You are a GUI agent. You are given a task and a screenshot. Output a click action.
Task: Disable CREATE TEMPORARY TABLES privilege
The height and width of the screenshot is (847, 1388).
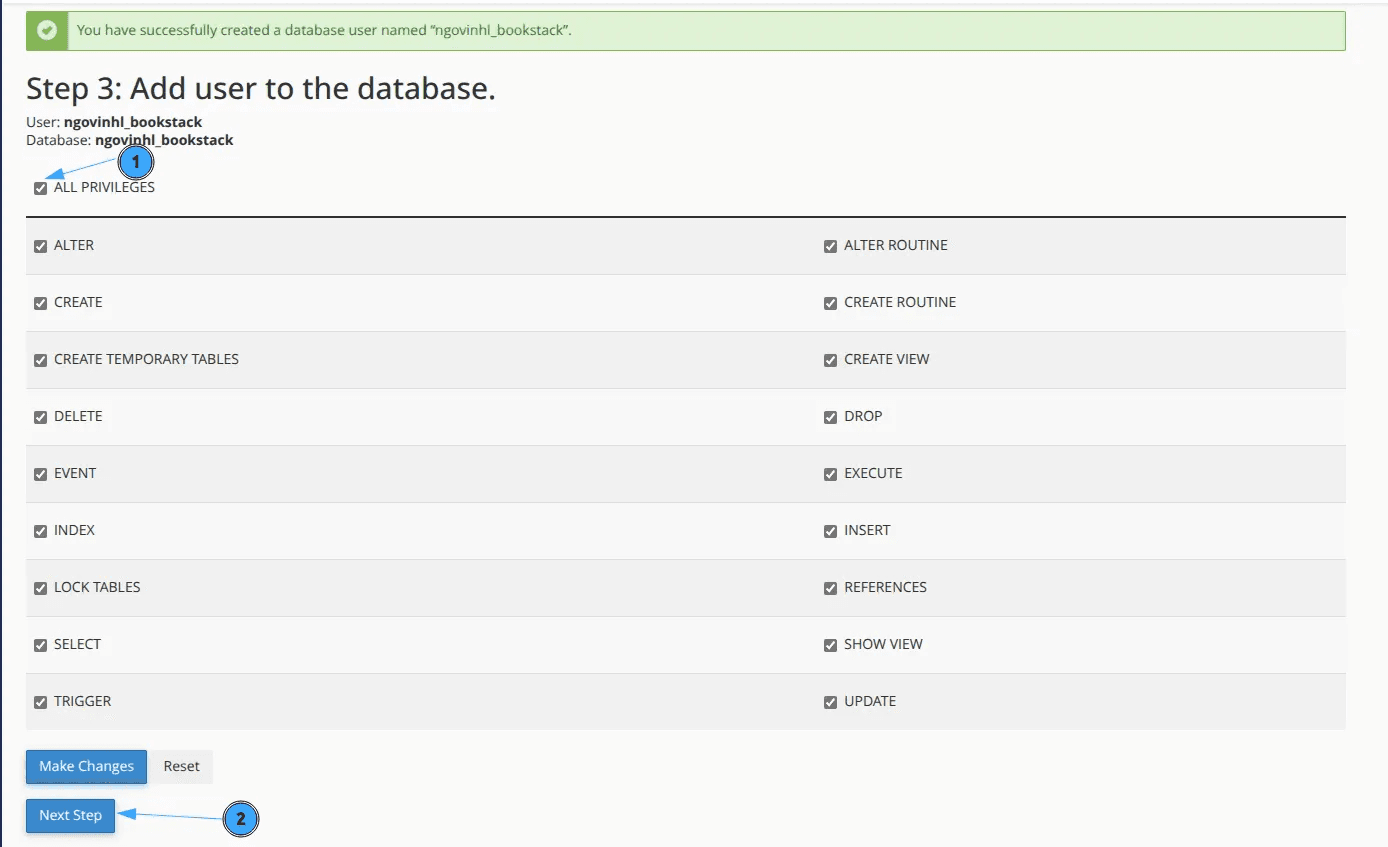[x=41, y=360]
